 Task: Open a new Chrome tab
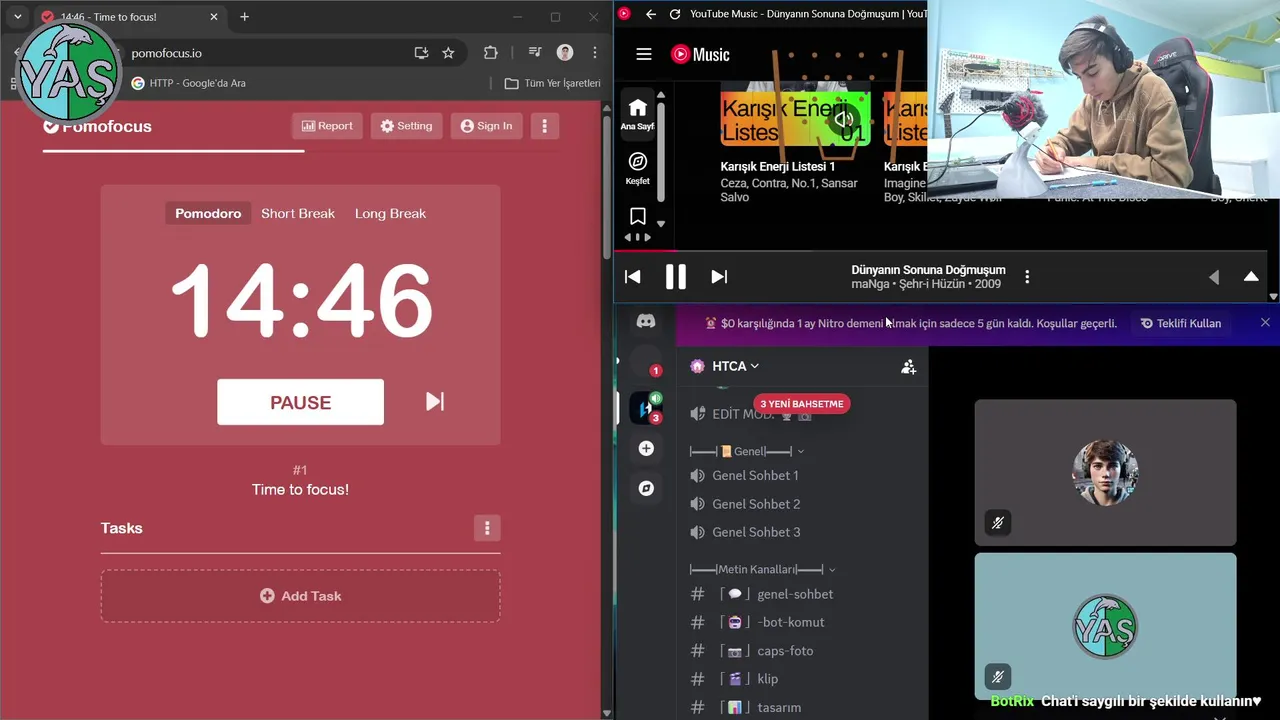click(x=244, y=17)
